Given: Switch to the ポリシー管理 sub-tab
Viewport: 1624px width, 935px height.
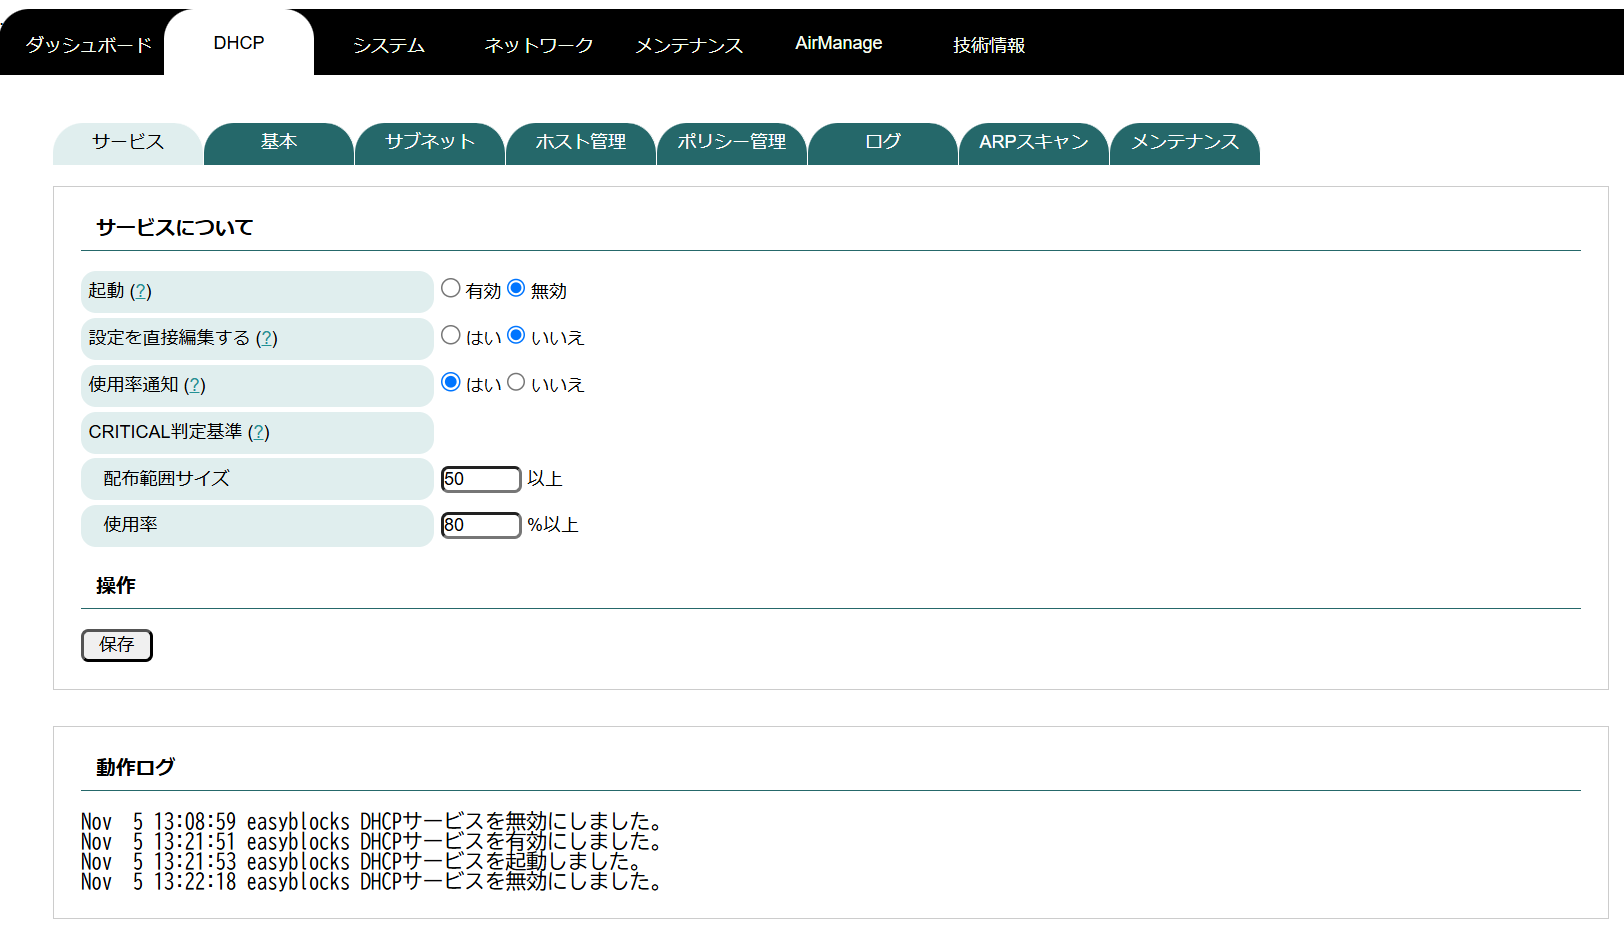Looking at the screenshot, I should [x=732, y=143].
